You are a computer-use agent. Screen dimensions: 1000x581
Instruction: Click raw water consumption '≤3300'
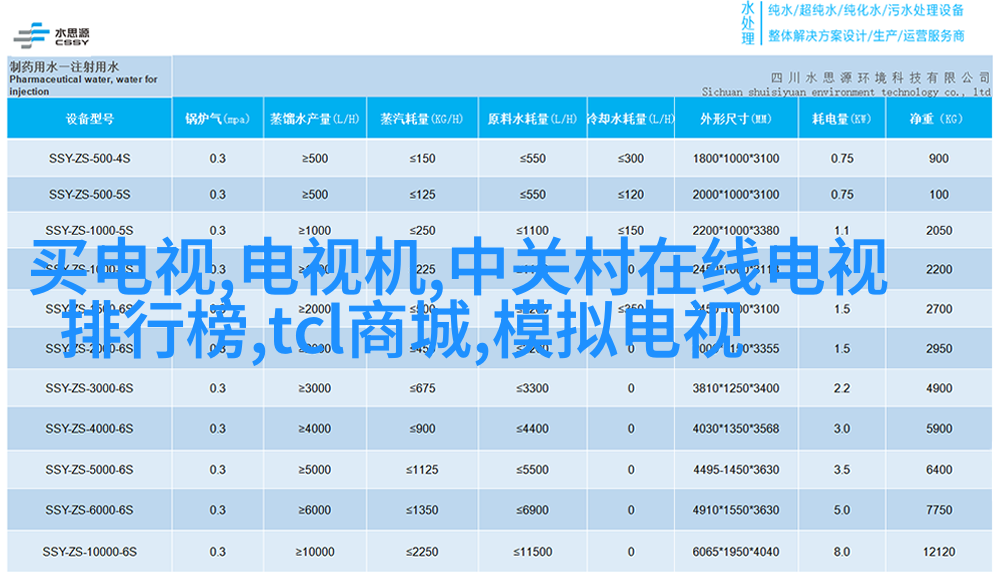pos(533,388)
